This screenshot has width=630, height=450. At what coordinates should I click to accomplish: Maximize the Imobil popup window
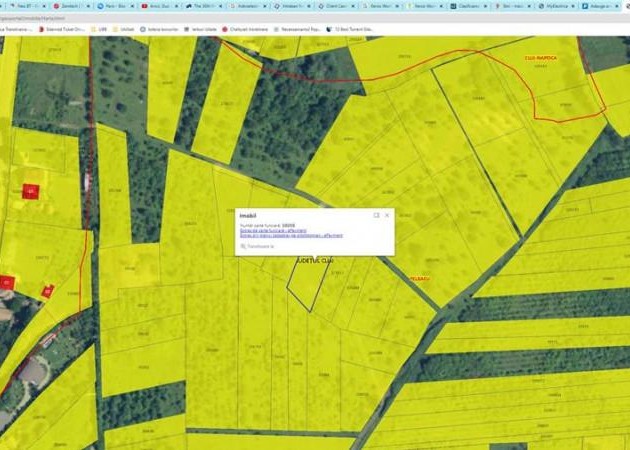pos(376,215)
